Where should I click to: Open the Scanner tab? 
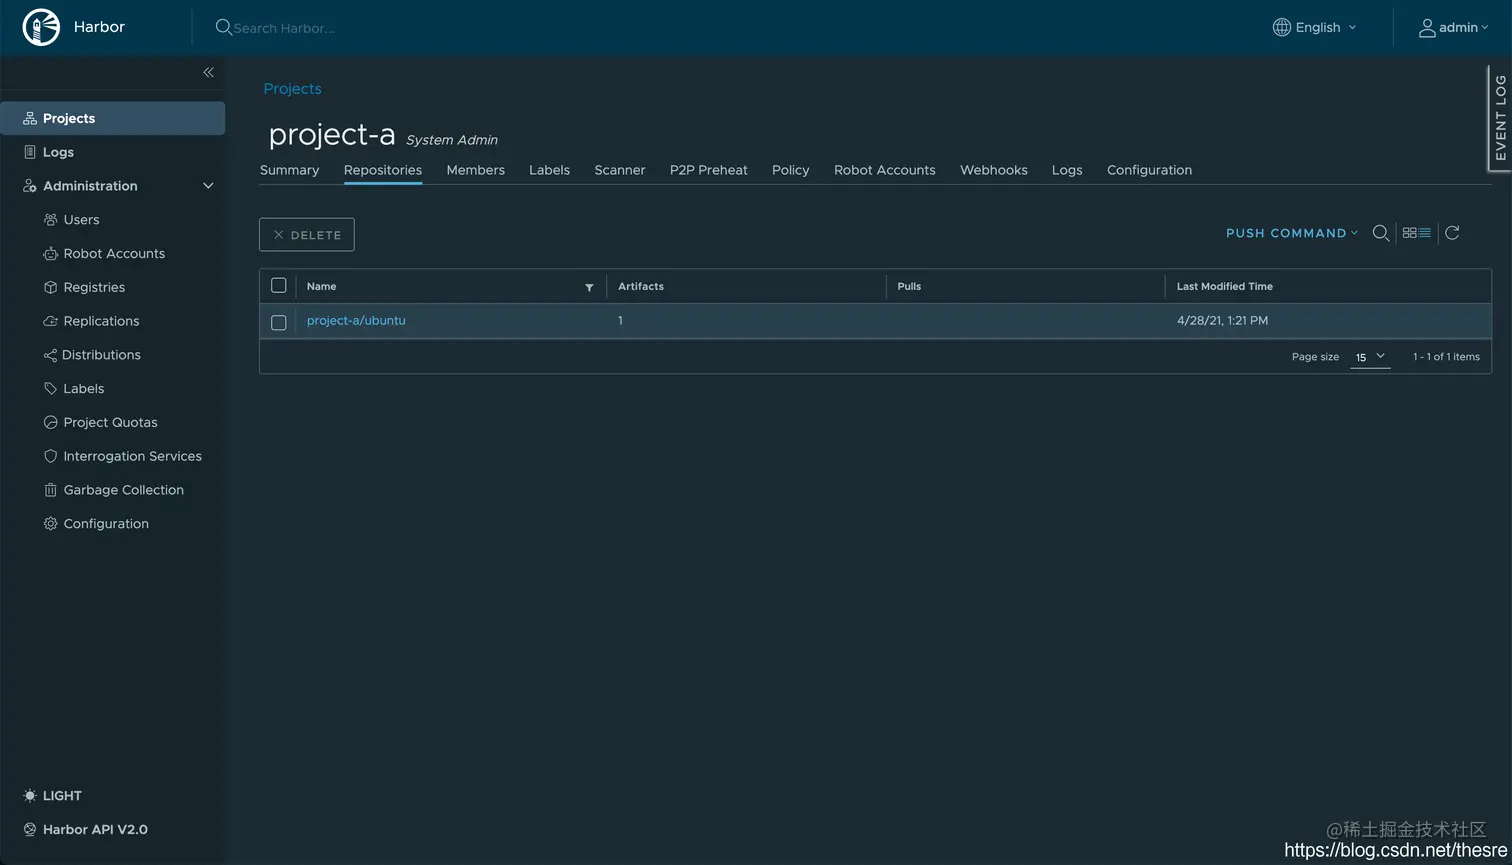coord(620,170)
